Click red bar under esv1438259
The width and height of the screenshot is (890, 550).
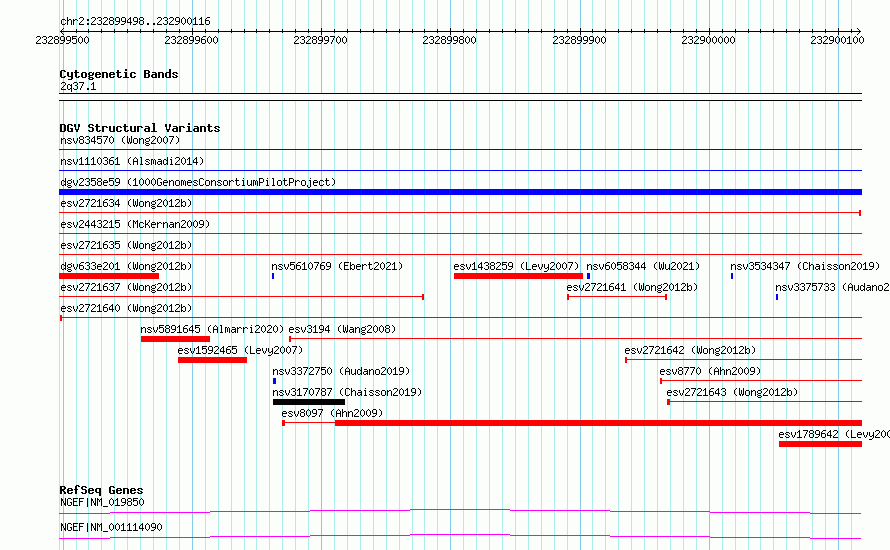[518, 276]
